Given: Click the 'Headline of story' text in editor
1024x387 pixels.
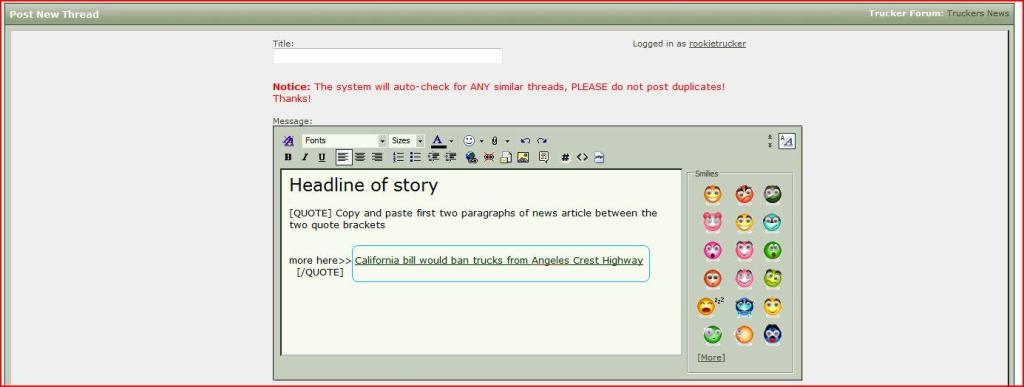Looking at the screenshot, I should (x=363, y=185).
